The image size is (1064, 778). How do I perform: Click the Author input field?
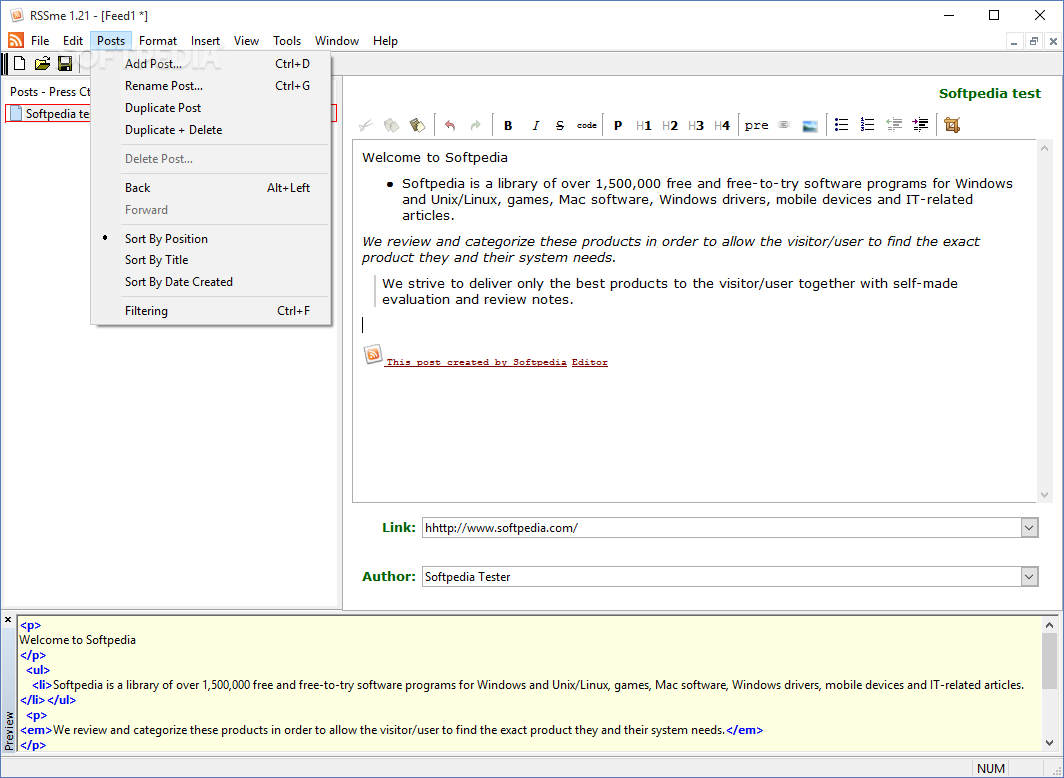click(721, 577)
